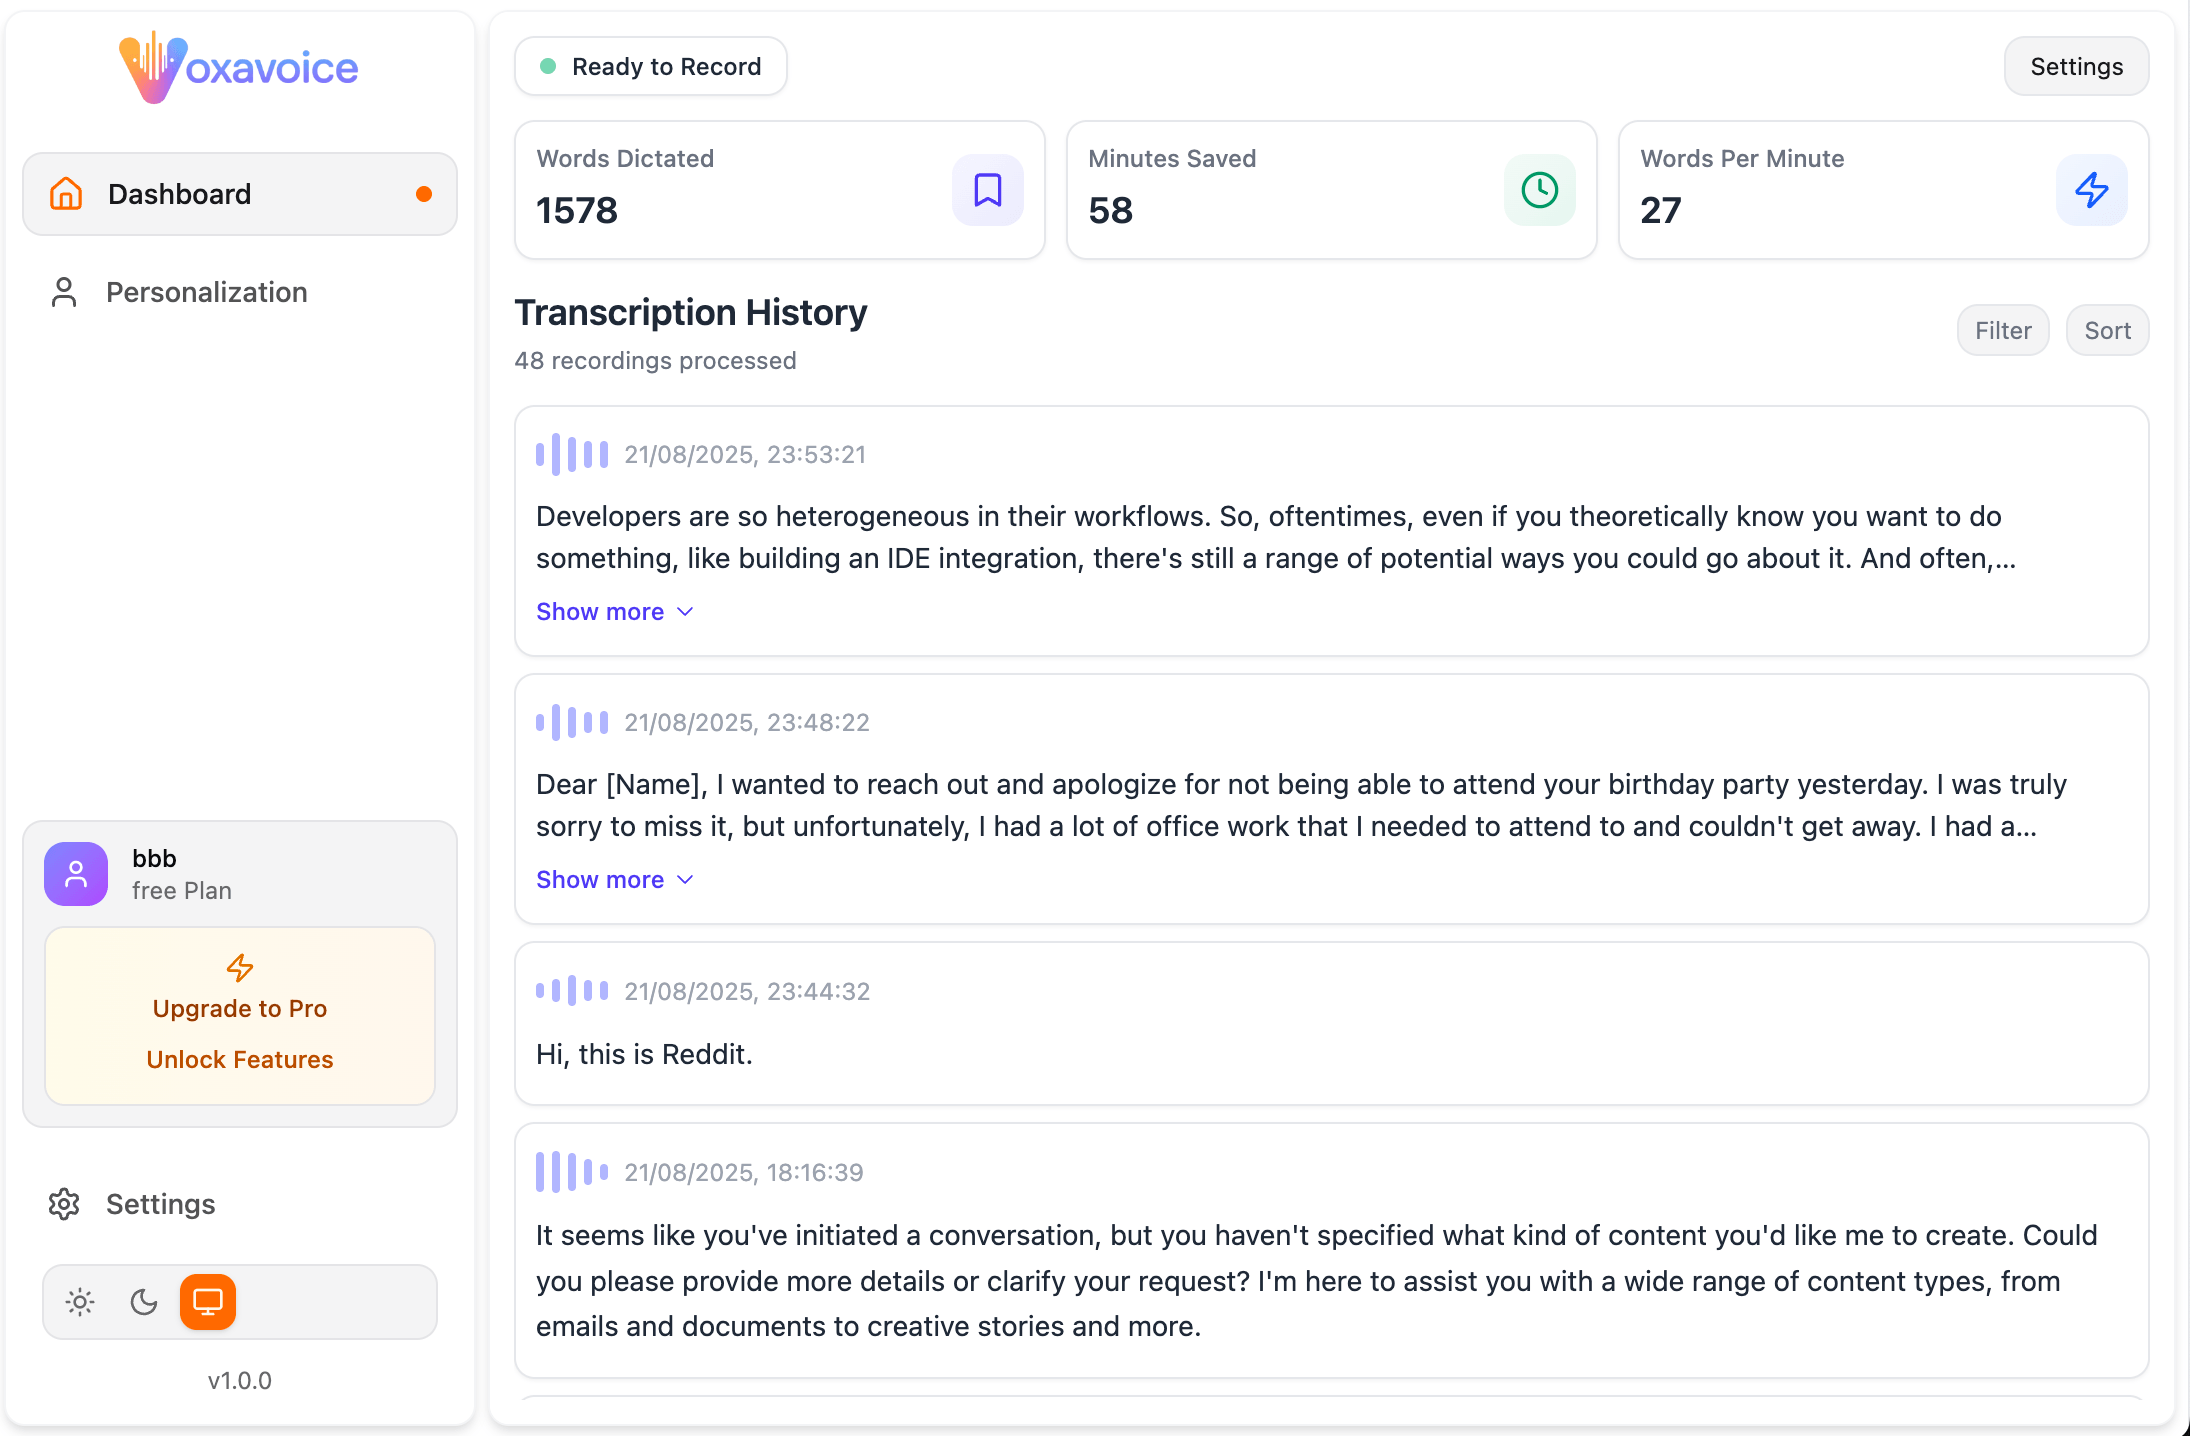The height and width of the screenshot is (1436, 2190).
Task: Switch to light theme sun icon
Action: tap(80, 1302)
